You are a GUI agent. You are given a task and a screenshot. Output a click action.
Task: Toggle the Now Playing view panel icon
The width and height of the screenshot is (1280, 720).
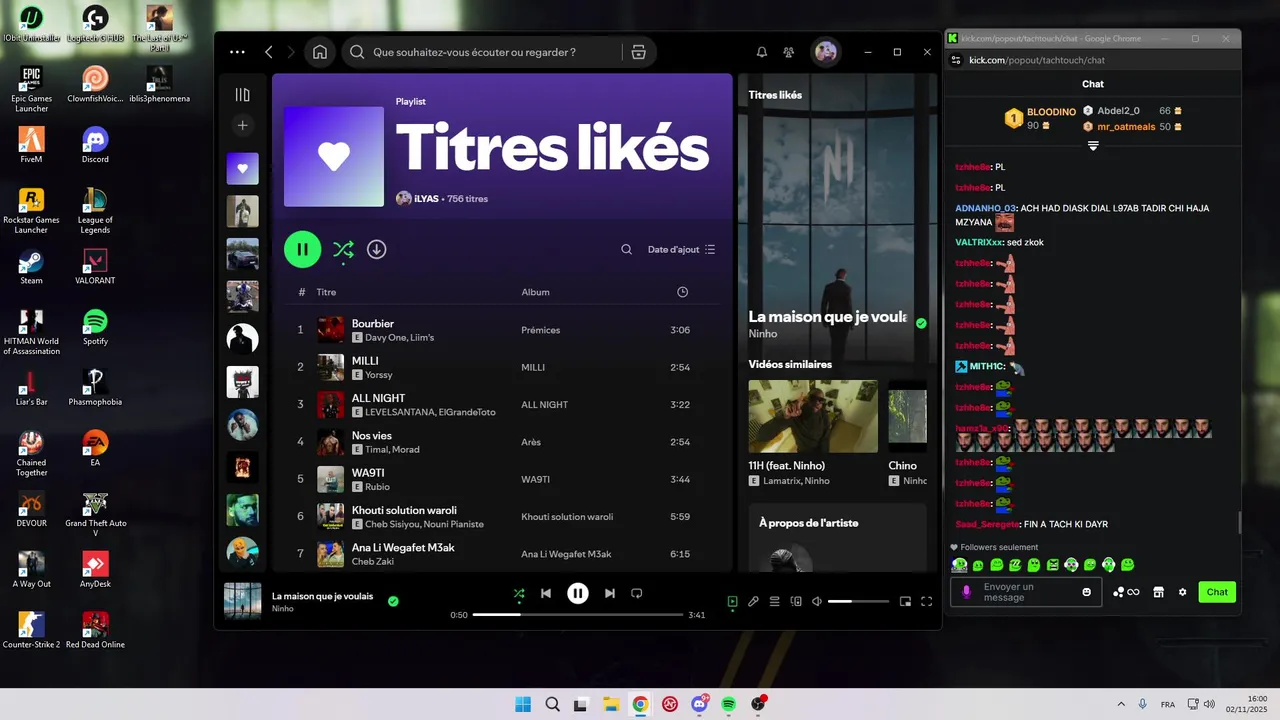coord(732,601)
